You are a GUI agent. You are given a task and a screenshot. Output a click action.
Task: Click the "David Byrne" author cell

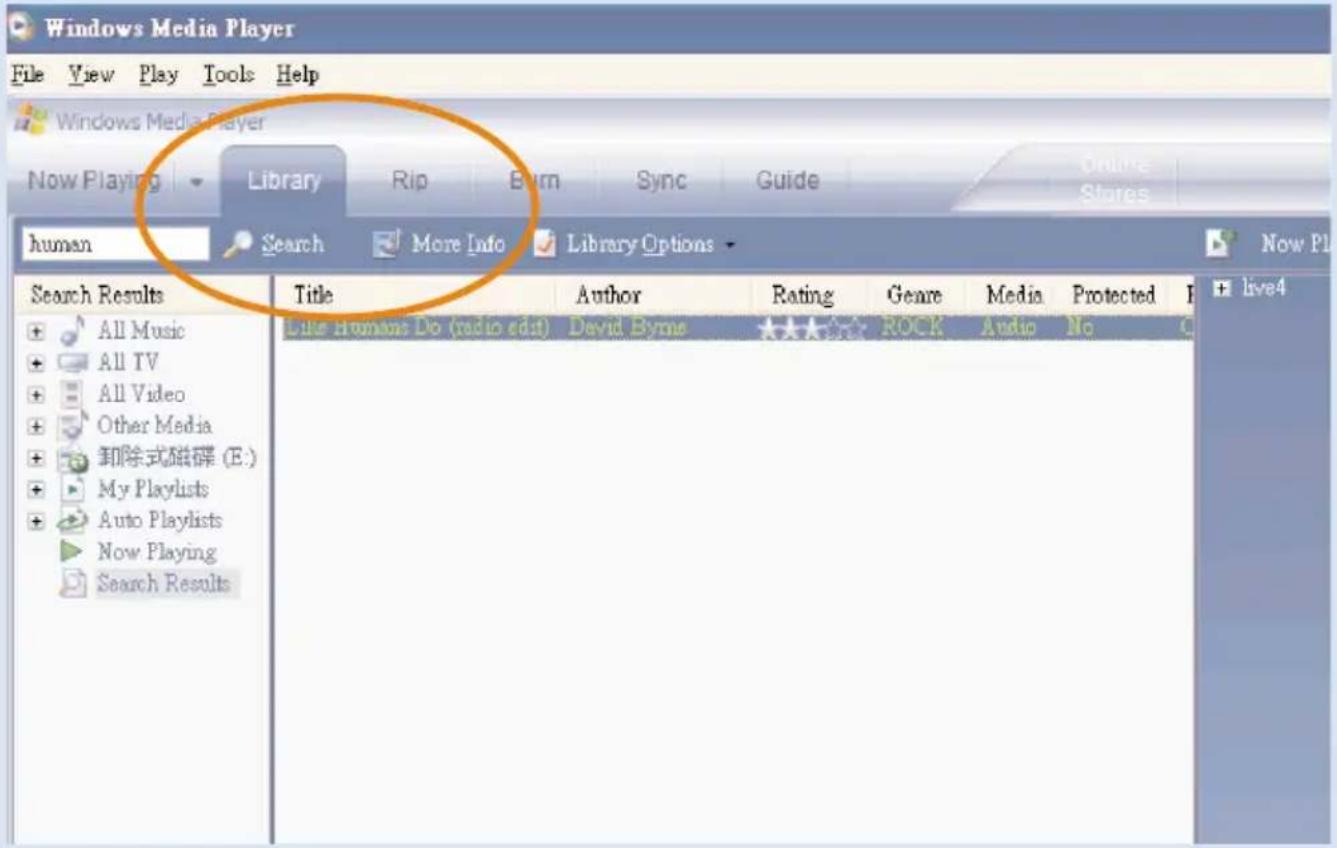[x=628, y=328]
